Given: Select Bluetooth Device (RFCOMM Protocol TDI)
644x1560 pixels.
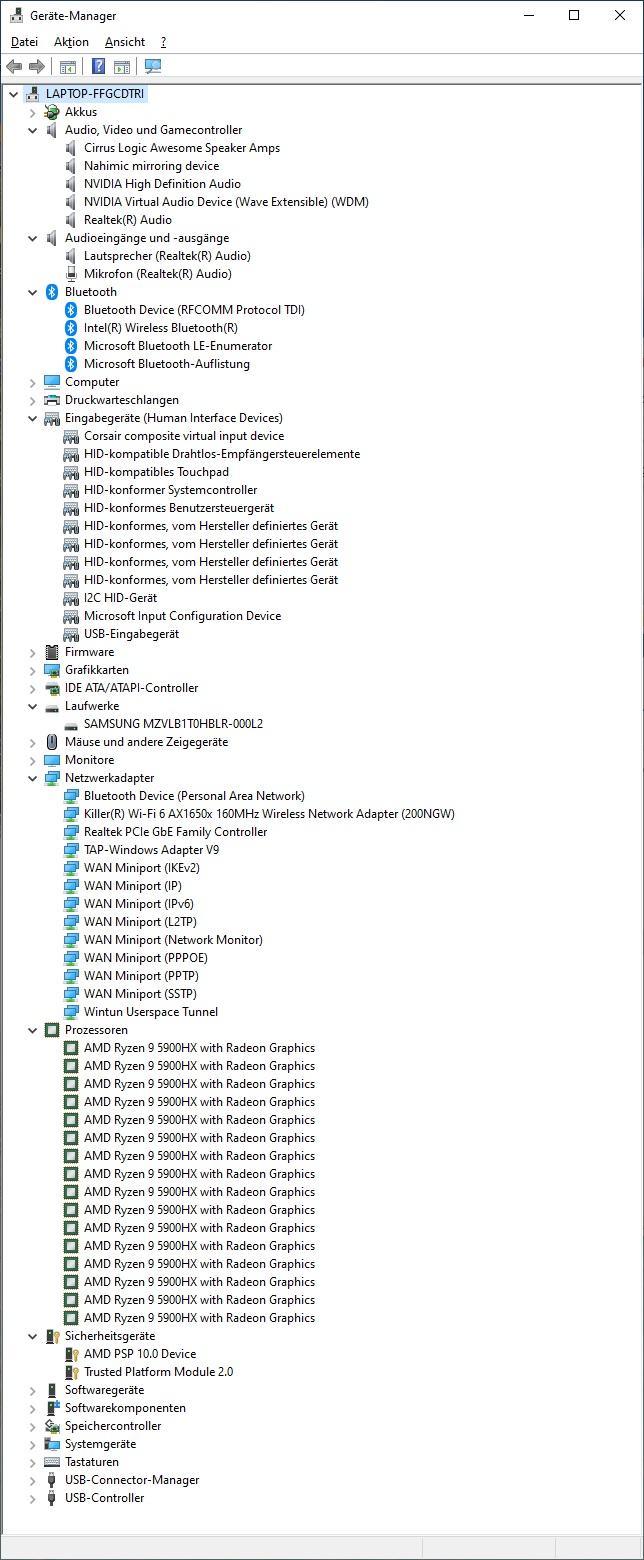Looking at the screenshot, I should [194, 310].
